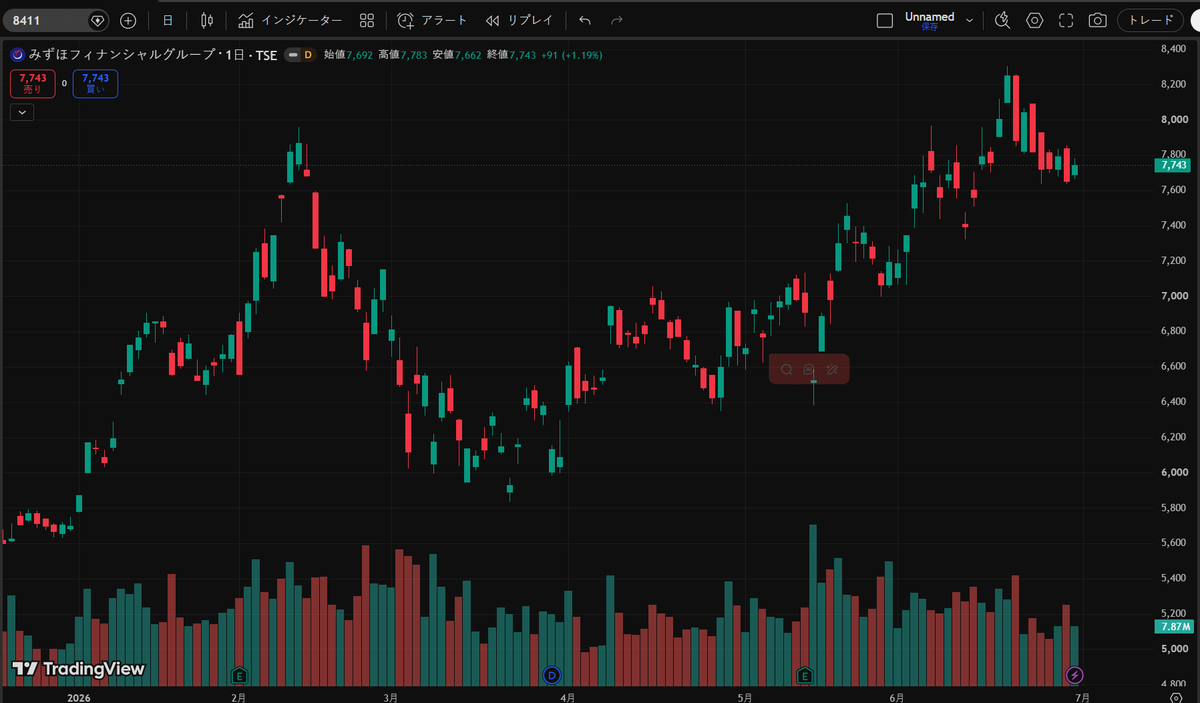Click the 始値7,692 open value
This screenshot has width=1200, height=703.
(348, 55)
